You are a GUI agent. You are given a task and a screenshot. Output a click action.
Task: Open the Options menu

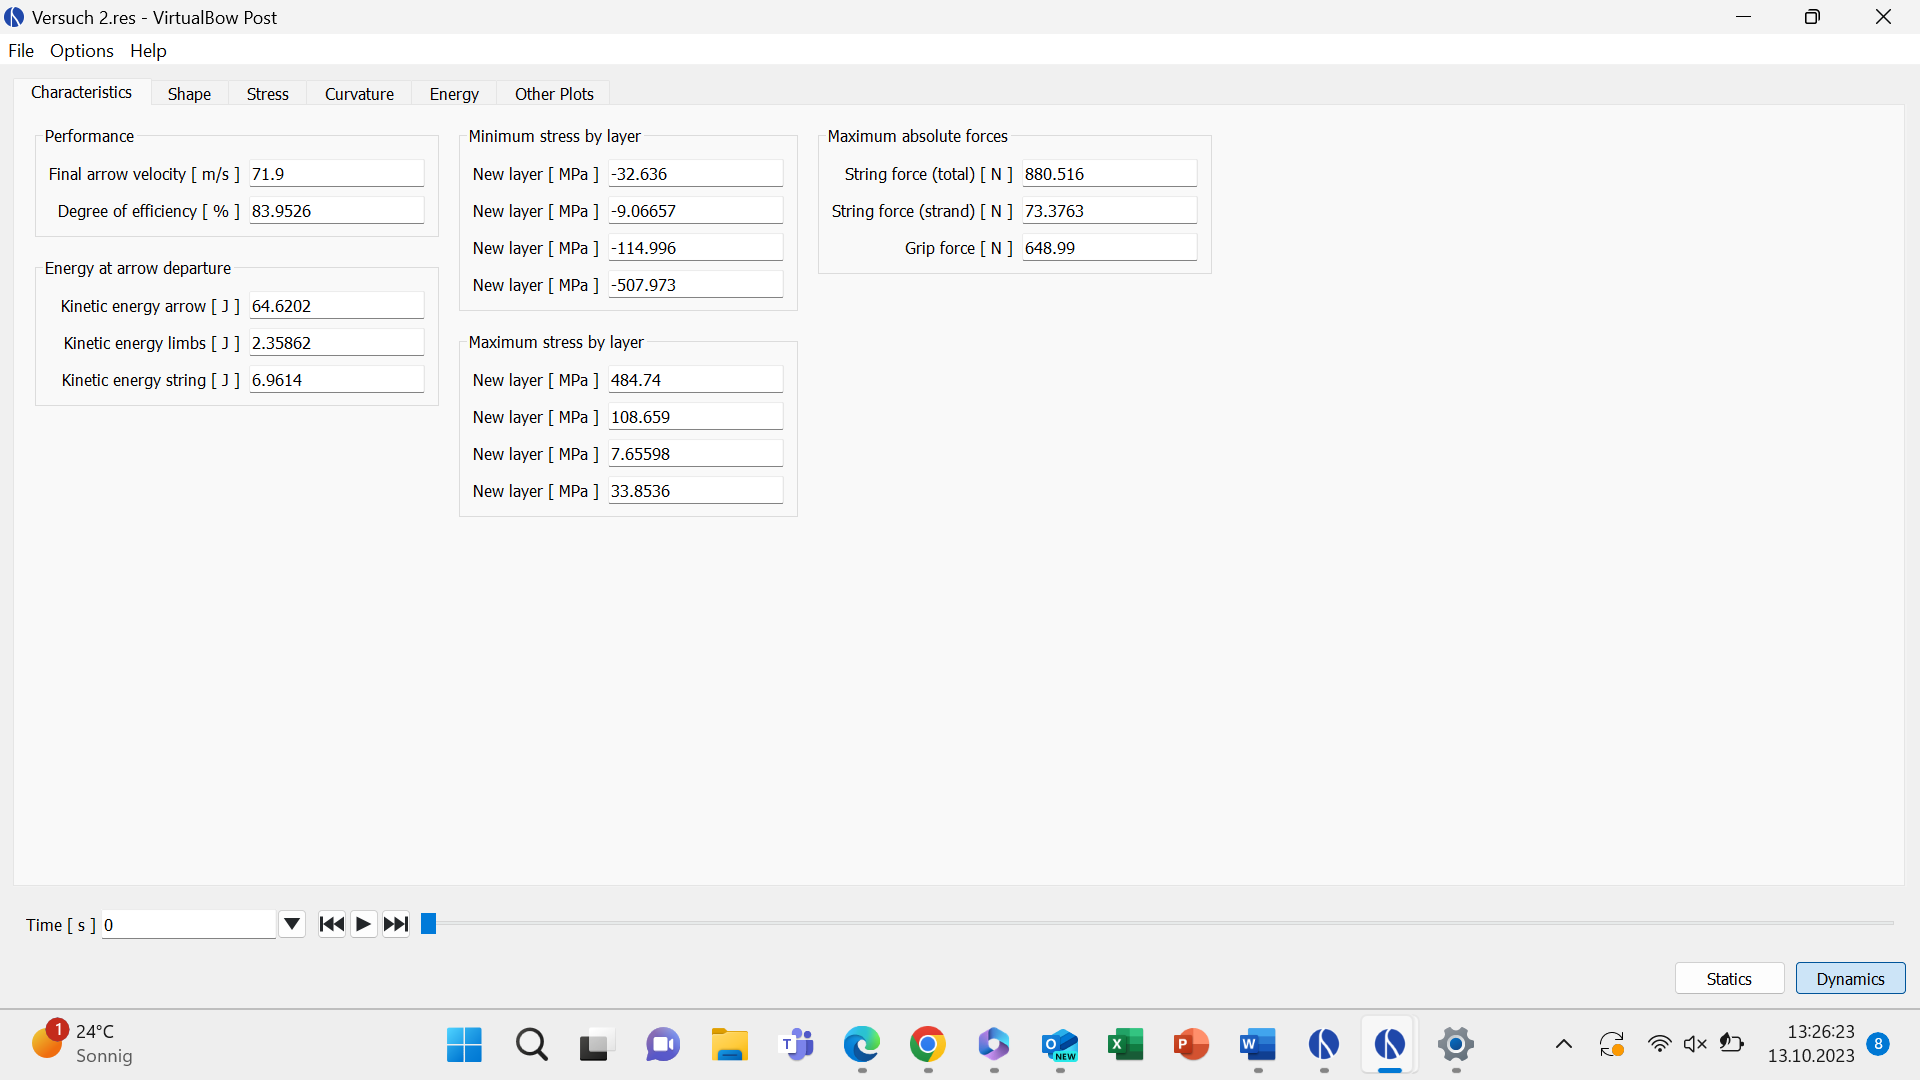point(82,51)
